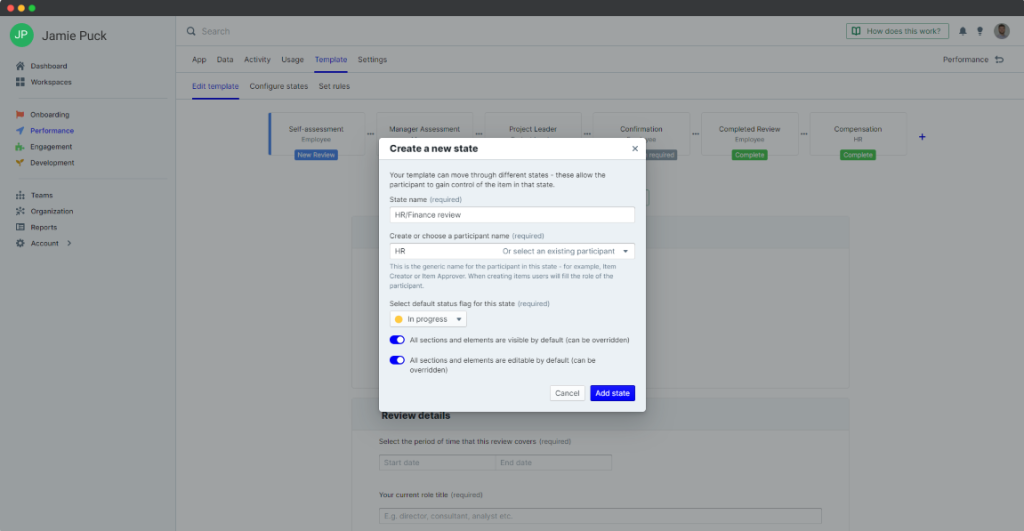
Task: Switch to the Activity tab
Action: click(257, 59)
